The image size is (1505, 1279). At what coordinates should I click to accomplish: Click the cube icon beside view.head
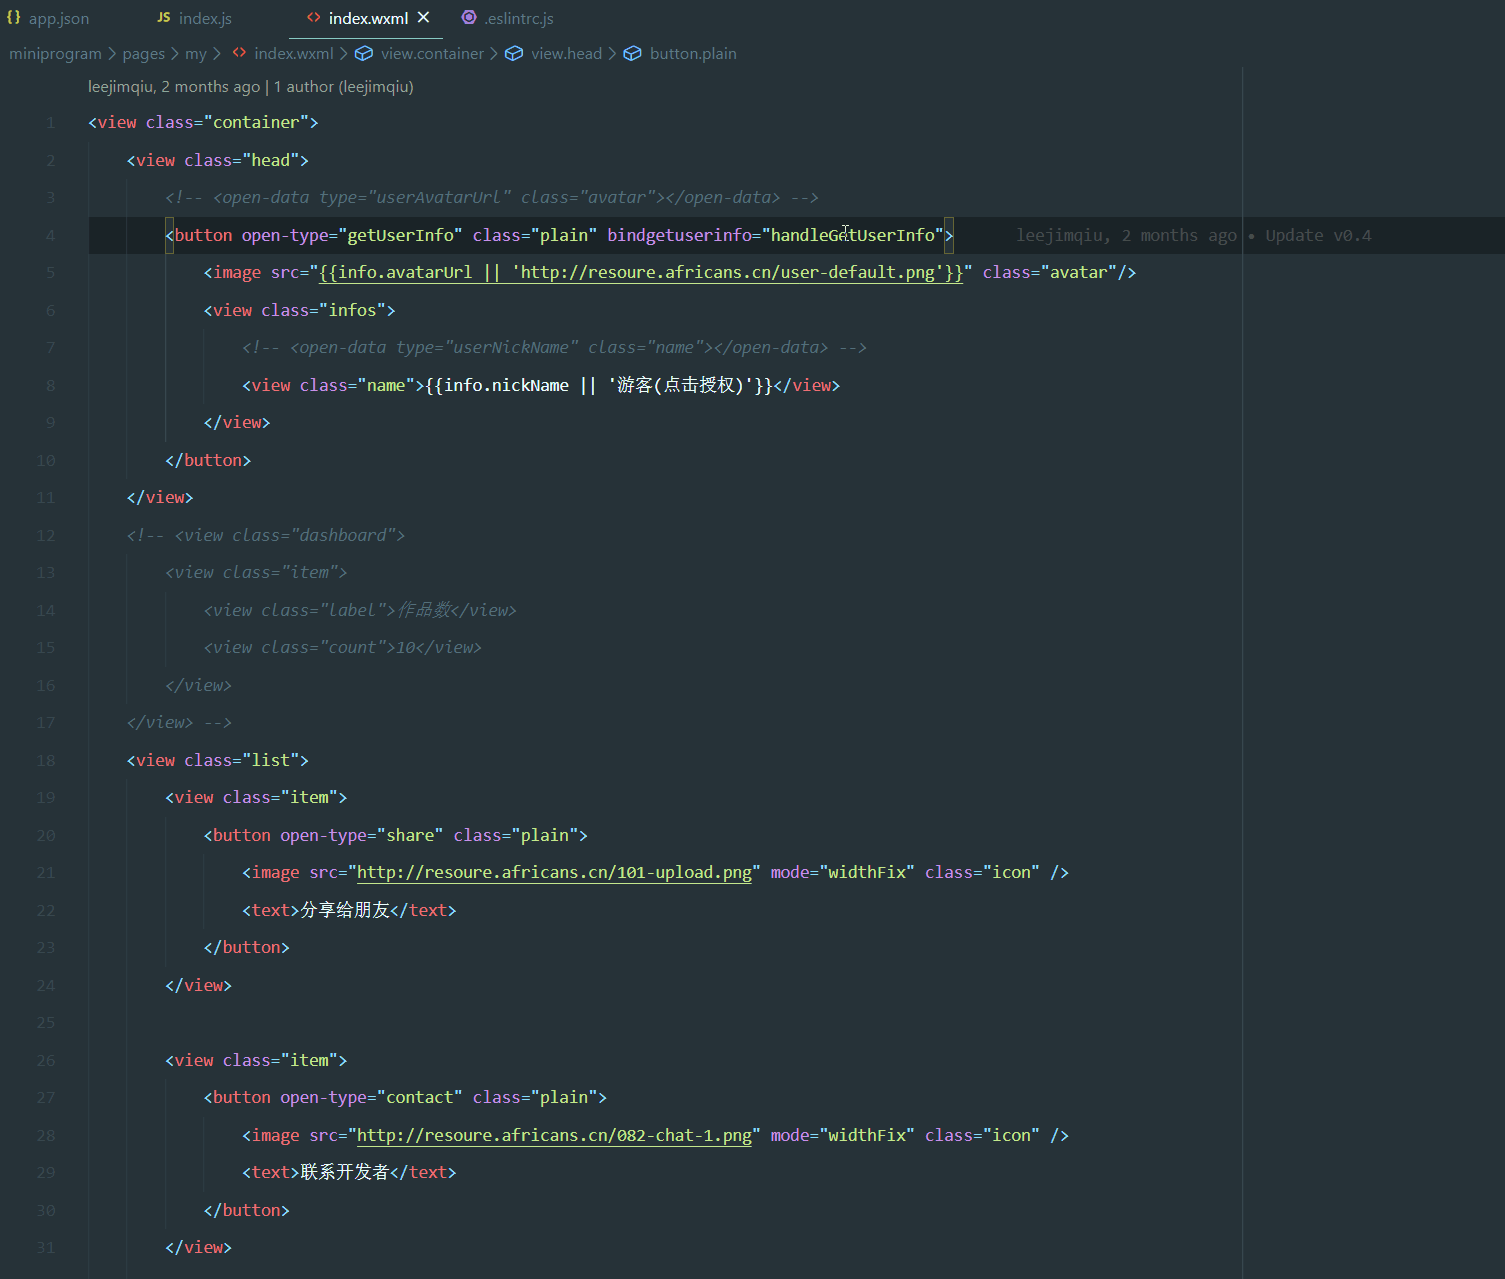[514, 53]
